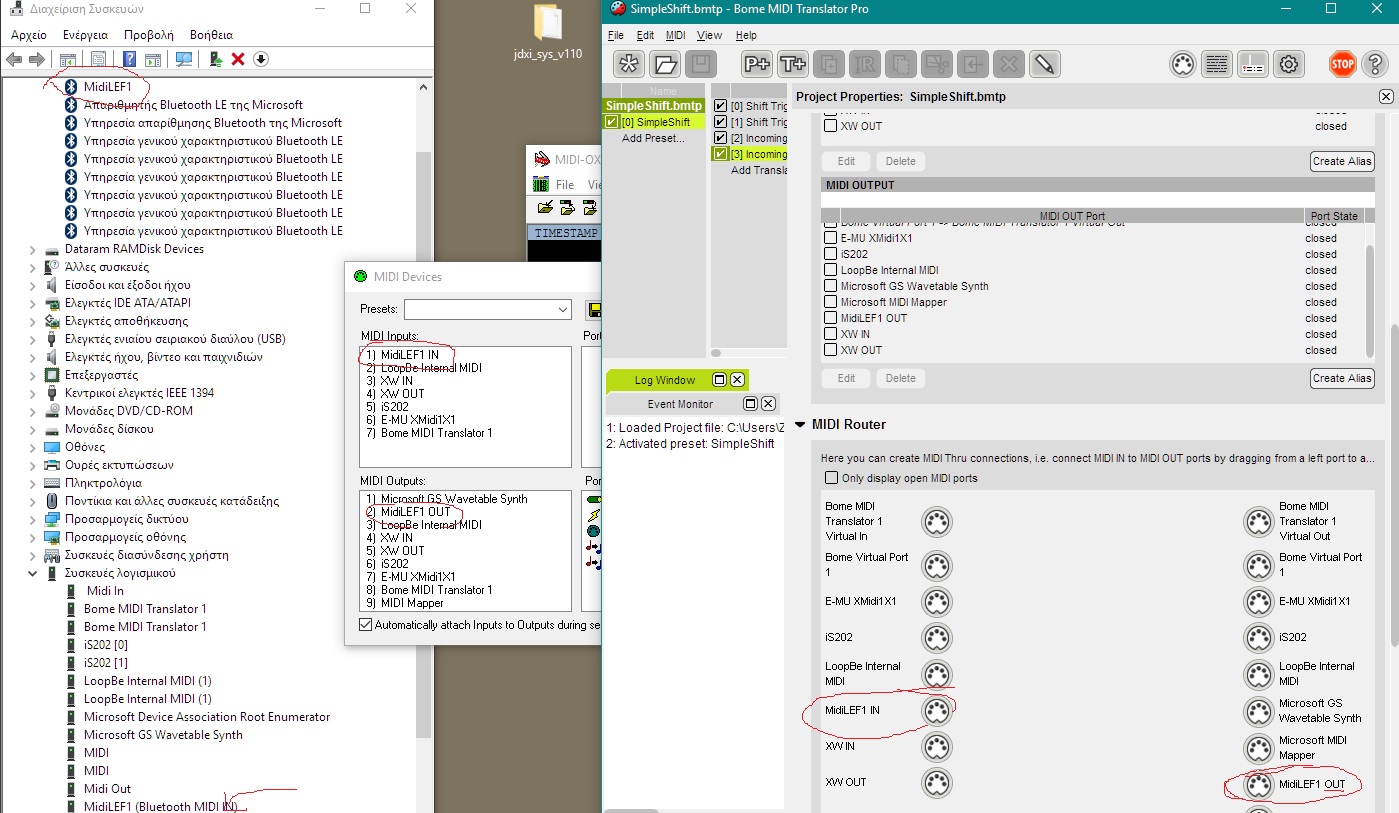The height and width of the screenshot is (813, 1399).
Task: Expand the Μονάδες δίσκου node
Action: [x=32, y=429]
